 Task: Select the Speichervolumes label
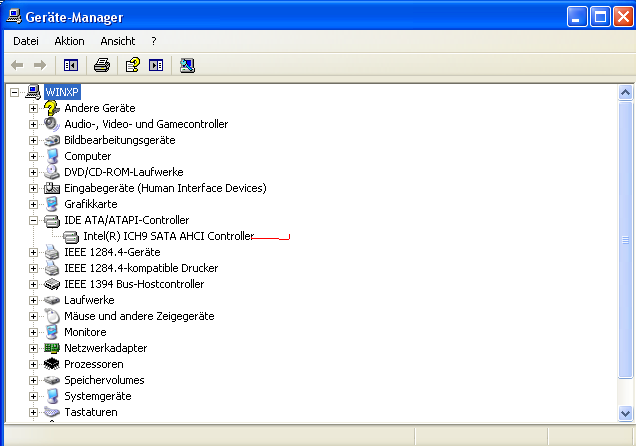(x=104, y=380)
